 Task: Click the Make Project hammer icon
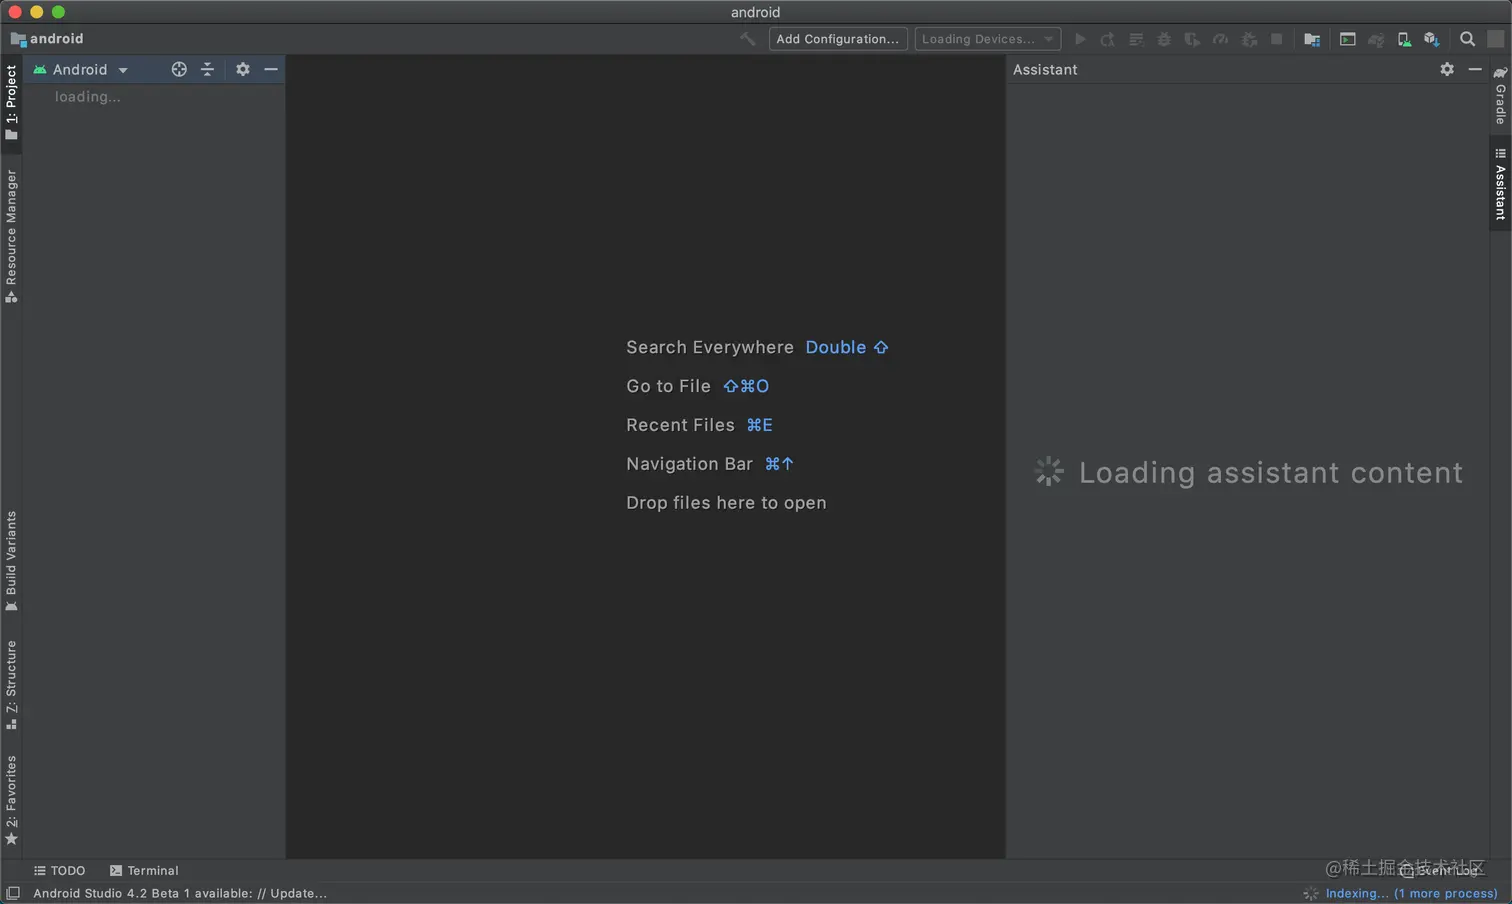[747, 39]
